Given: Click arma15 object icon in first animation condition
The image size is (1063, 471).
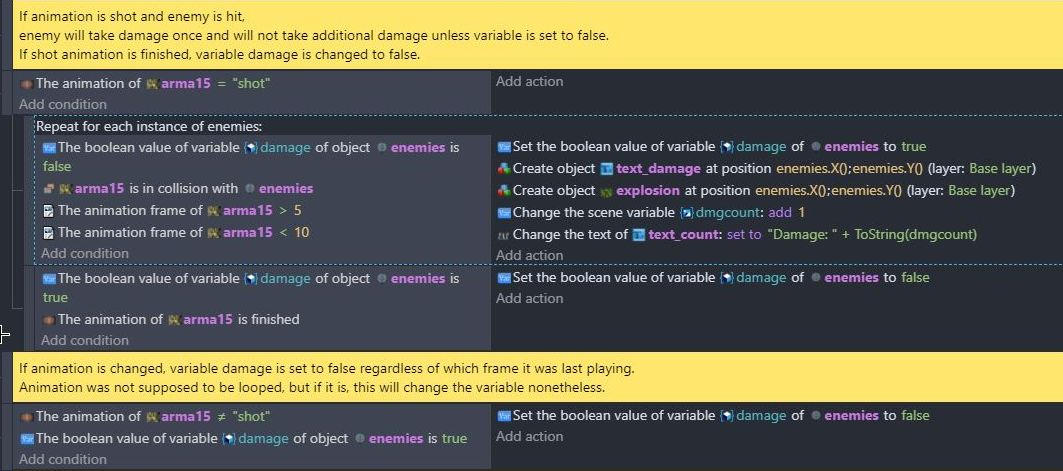Looking at the screenshot, I should (153, 84).
